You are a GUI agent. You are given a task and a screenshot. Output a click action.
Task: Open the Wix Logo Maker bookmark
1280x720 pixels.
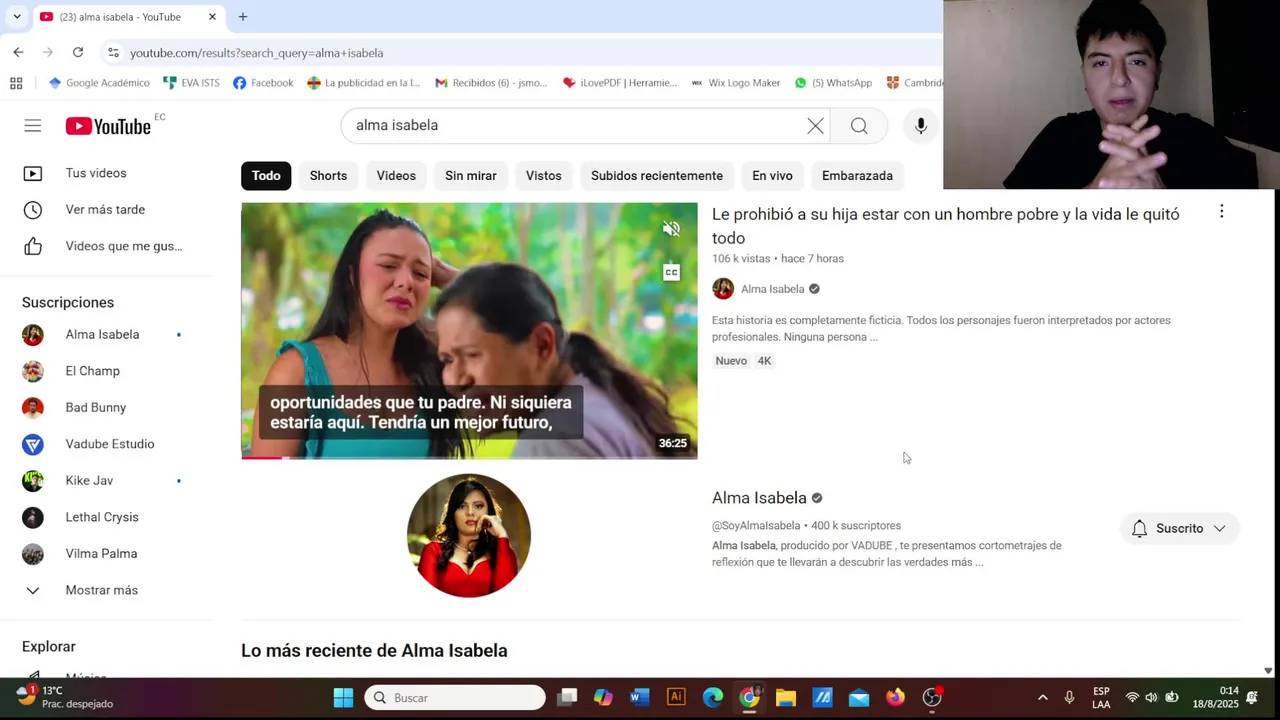tap(735, 83)
